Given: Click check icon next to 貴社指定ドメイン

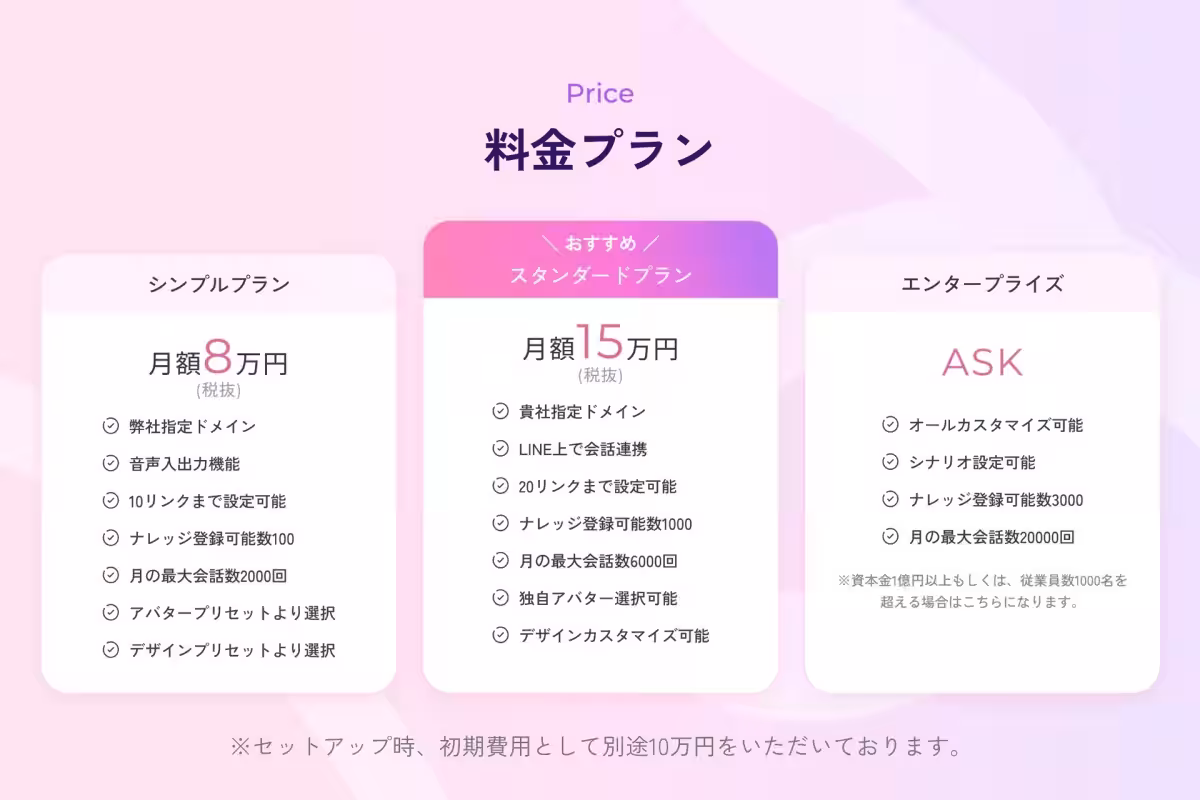Looking at the screenshot, I should point(501,411).
